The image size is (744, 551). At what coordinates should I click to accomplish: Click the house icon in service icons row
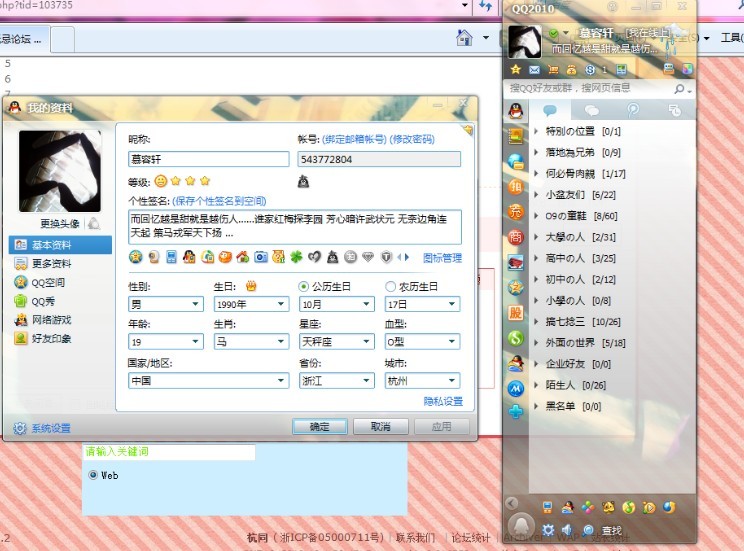[x=243, y=257]
